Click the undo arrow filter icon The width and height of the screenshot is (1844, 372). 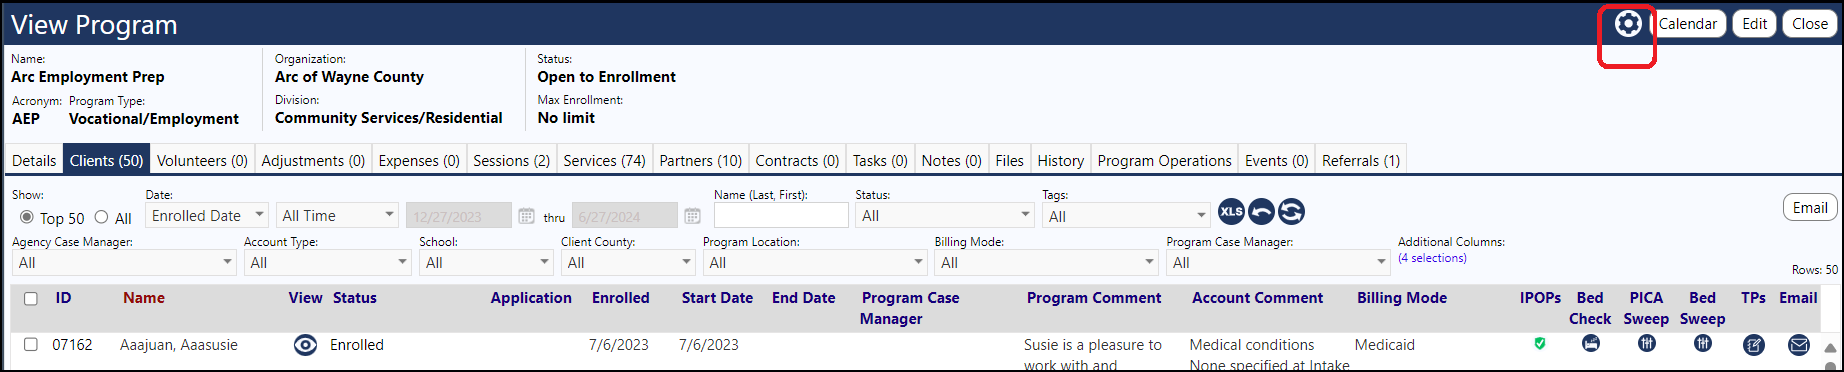point(1262,211)
